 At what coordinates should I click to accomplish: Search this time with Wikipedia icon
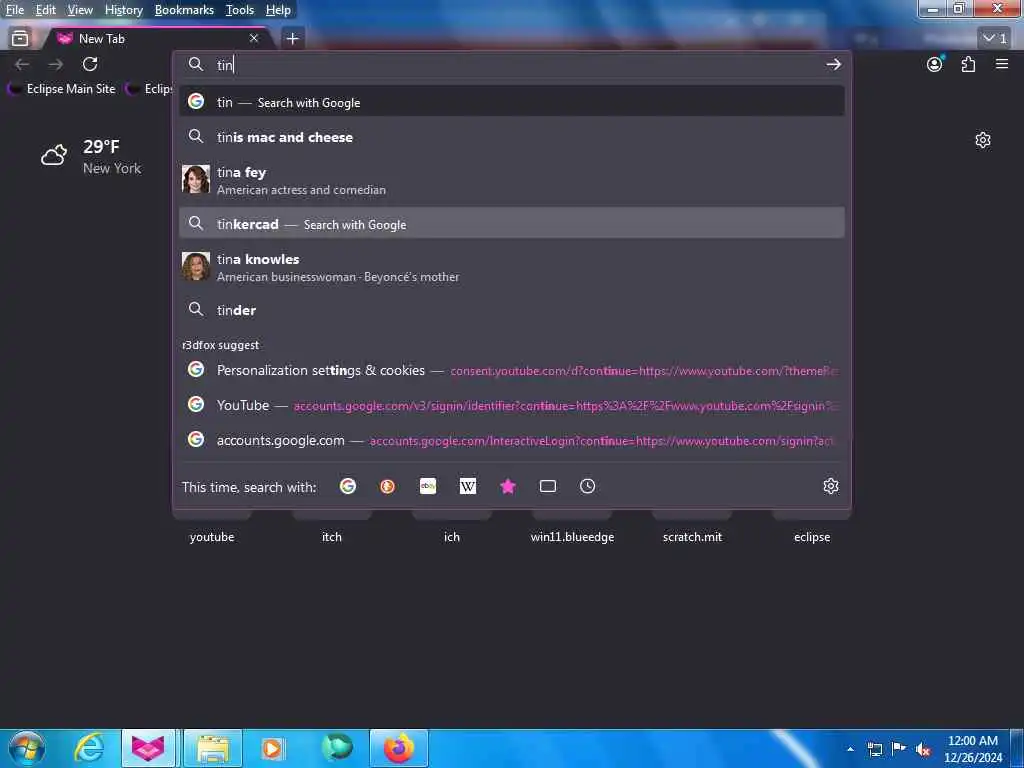tap(468, 486)
